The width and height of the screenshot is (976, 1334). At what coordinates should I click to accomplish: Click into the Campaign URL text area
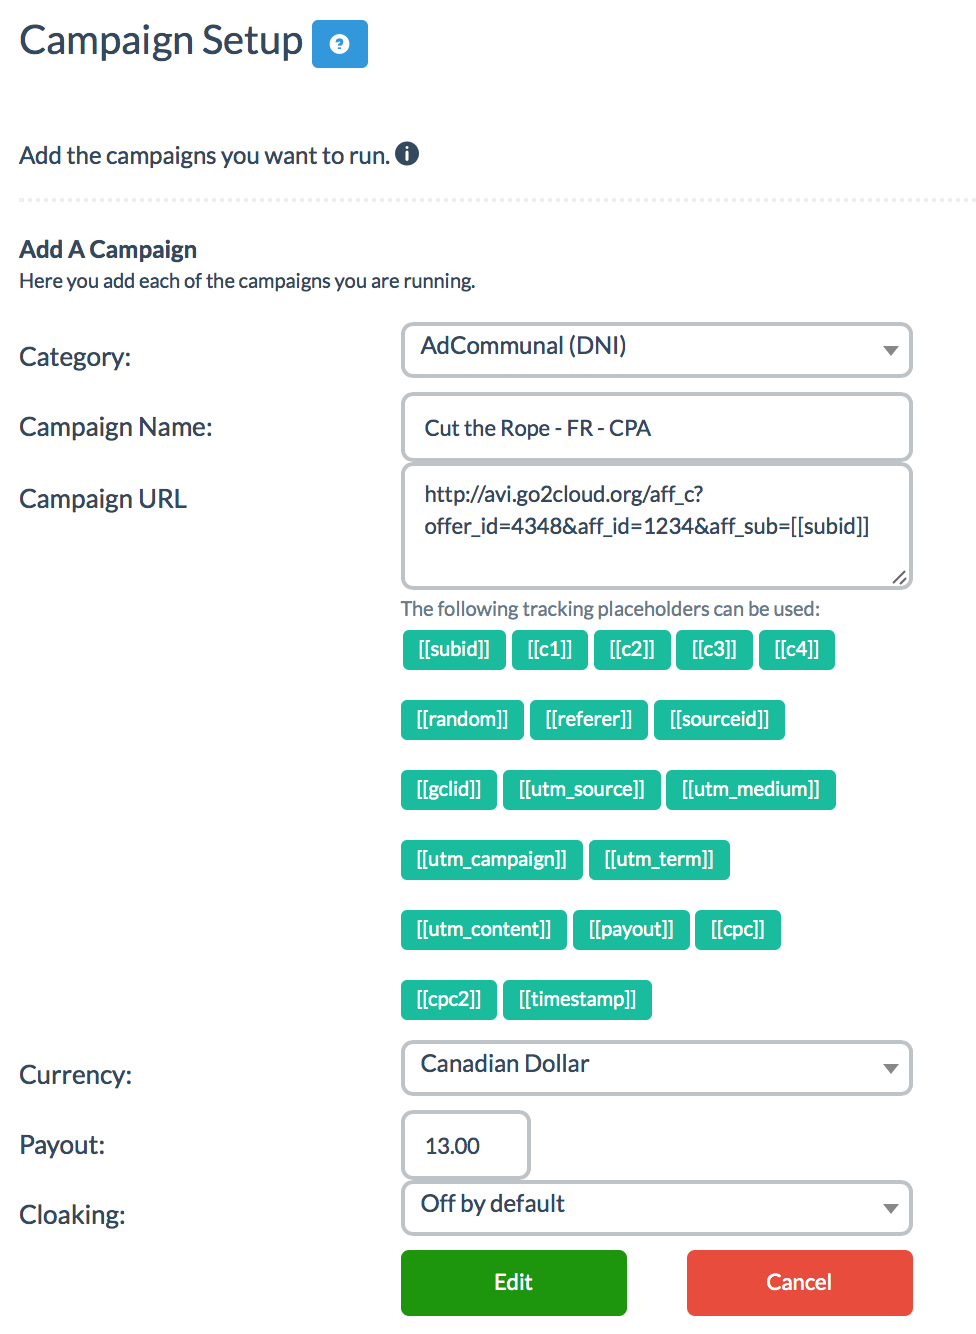[657, 526]
